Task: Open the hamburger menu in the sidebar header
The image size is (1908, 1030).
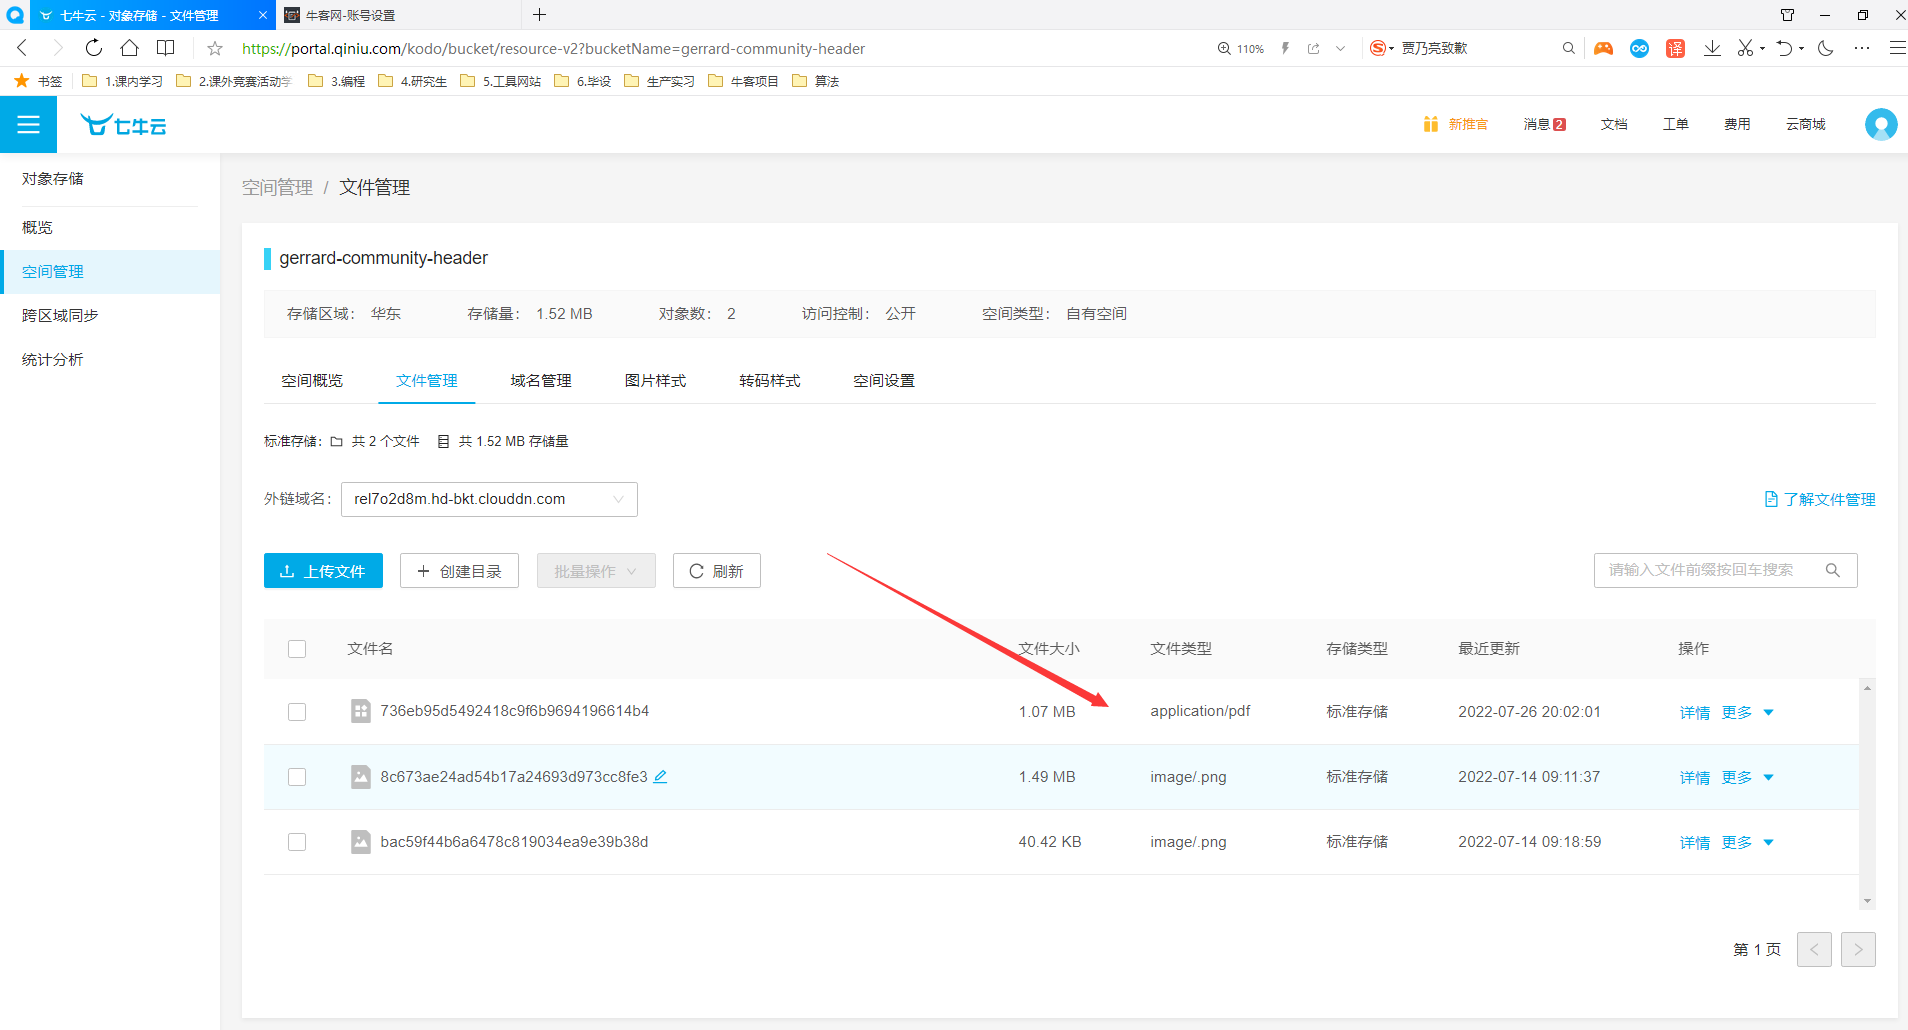Action: coord(28,125)
